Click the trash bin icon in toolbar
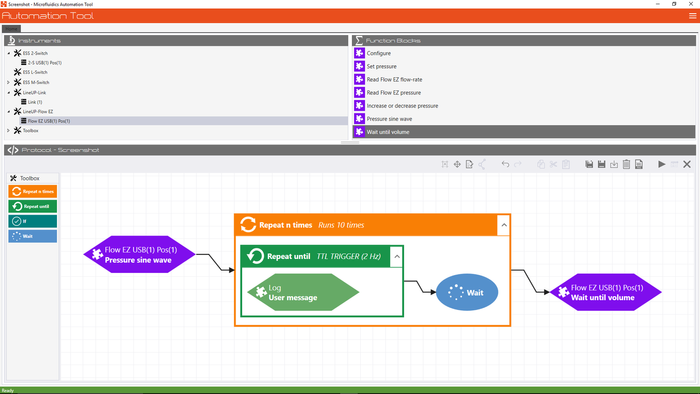Image resolution: width=700 pixels, height=394 pixels. pyautogui.click(x=626, y=164)
